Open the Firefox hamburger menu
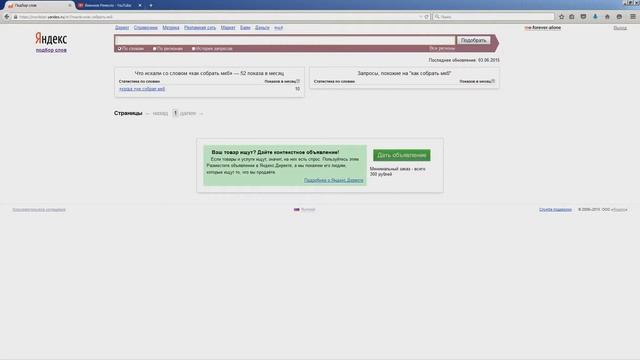The height and width of the screenshot is (360, 640). 633,17
